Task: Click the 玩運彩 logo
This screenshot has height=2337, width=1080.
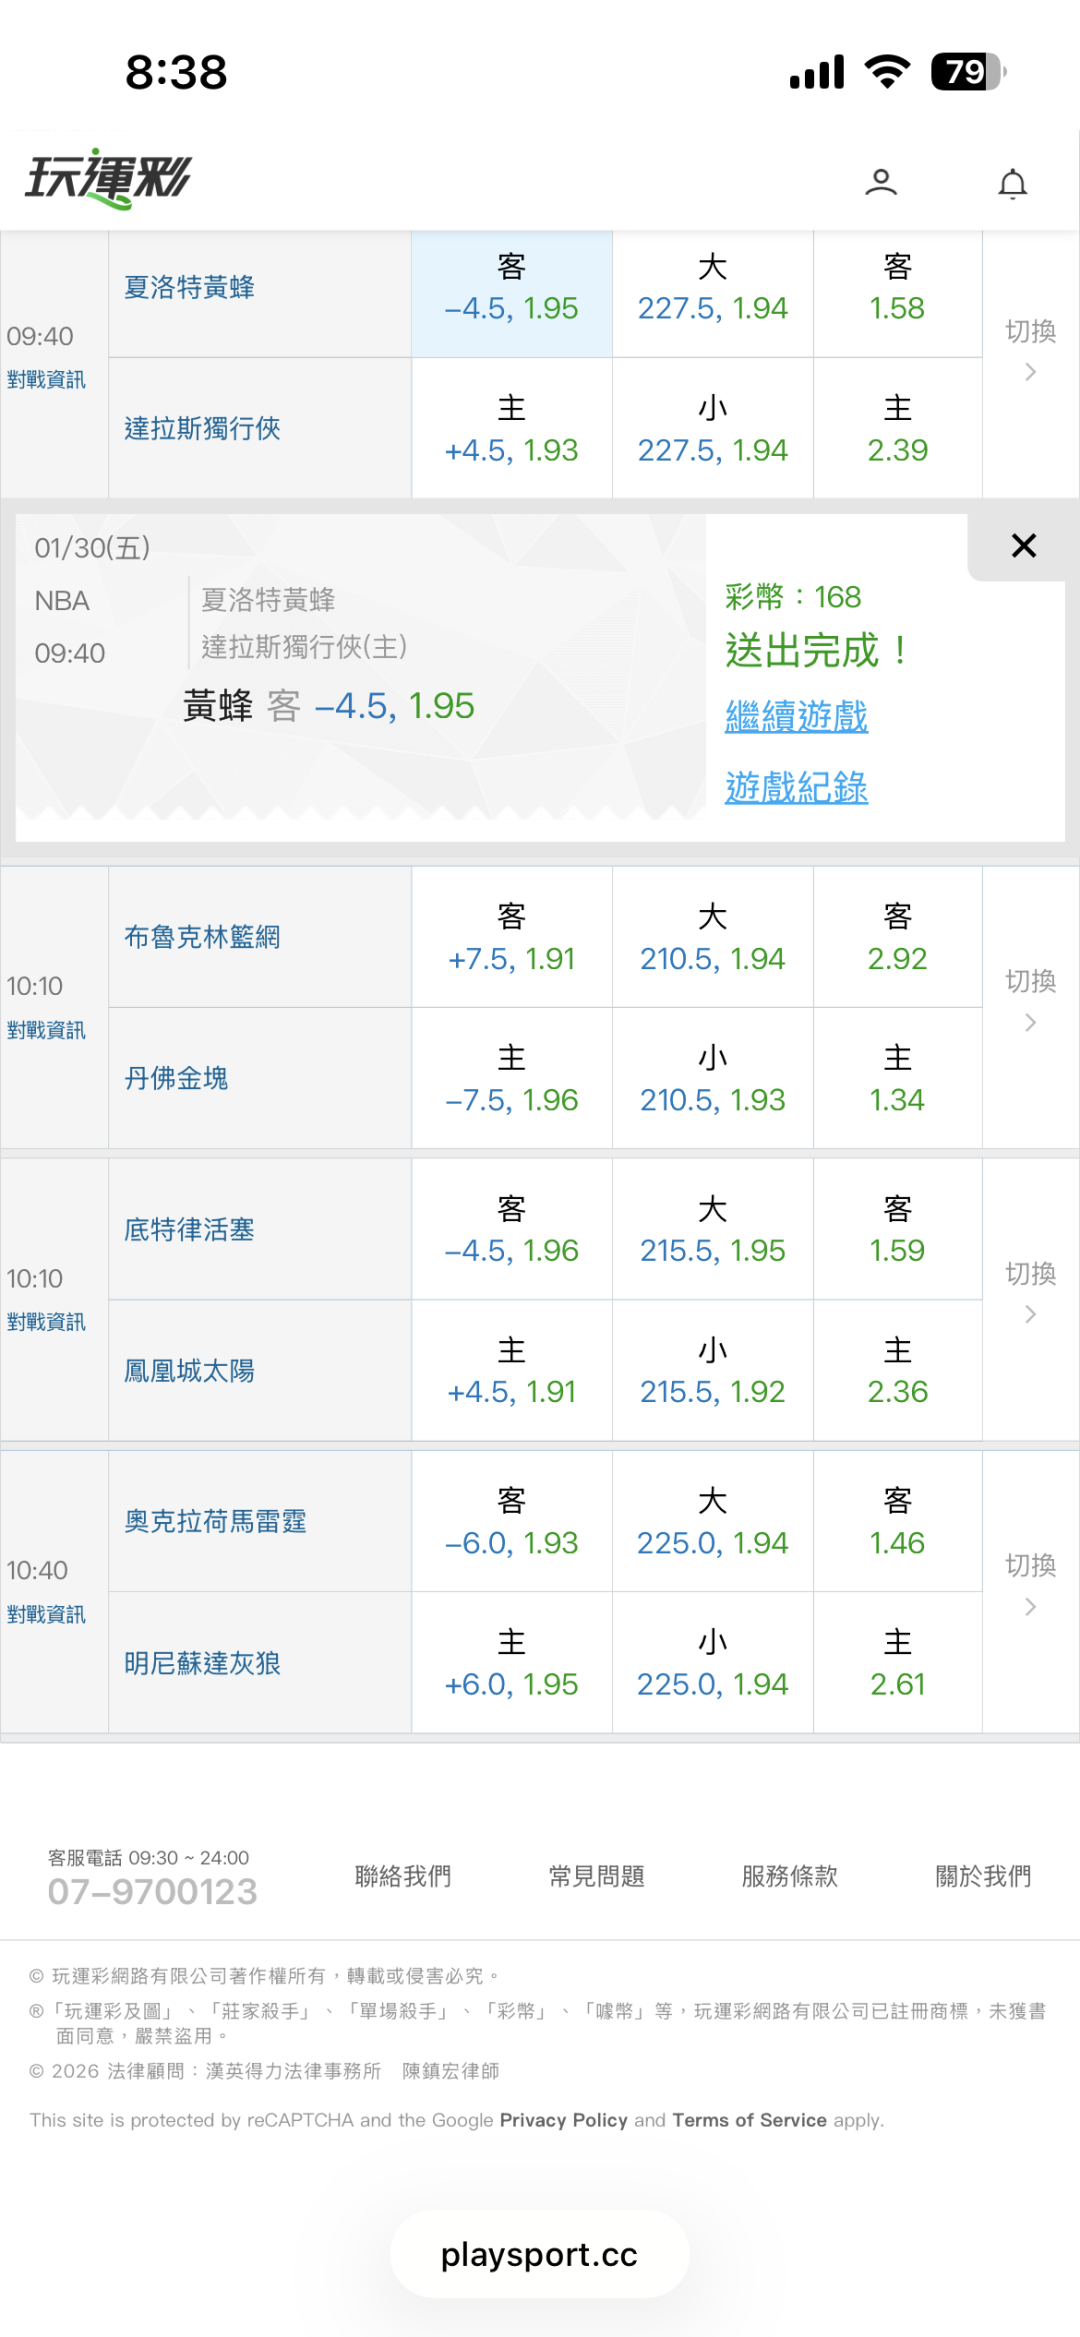Action: [108, 179]
